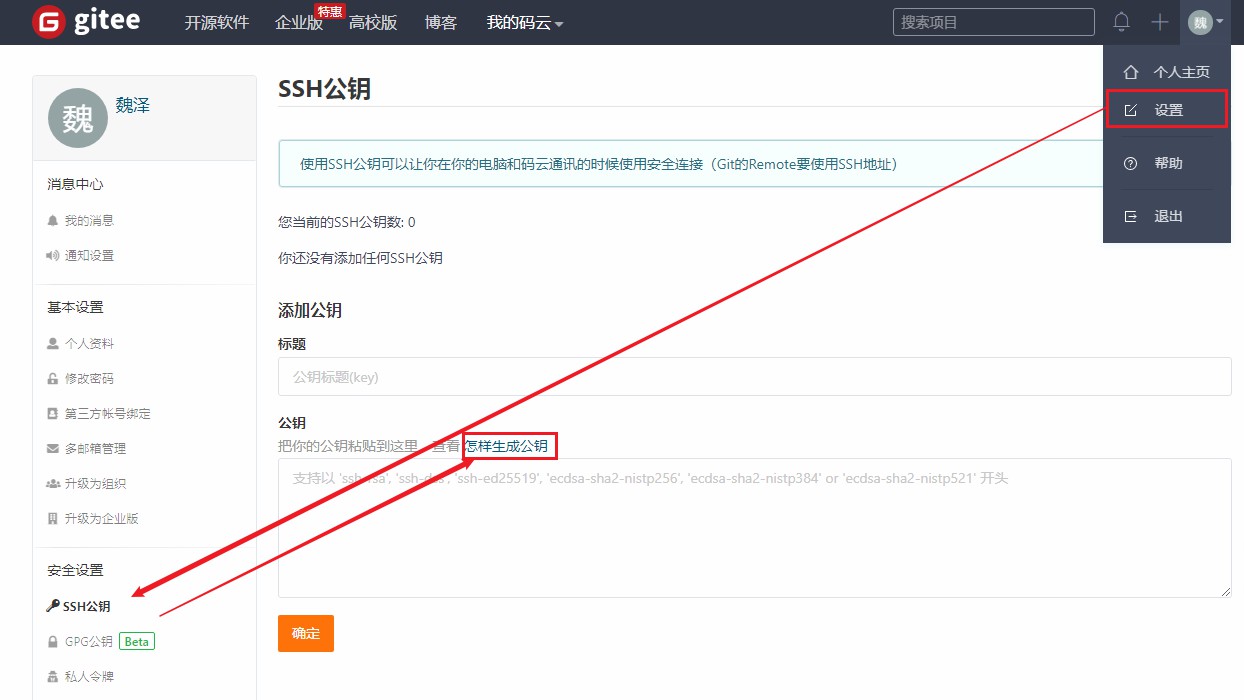Click the question mark icon beside 帮助
The width and height of the screenshot is (1244, 700).
pos(1131,163)
